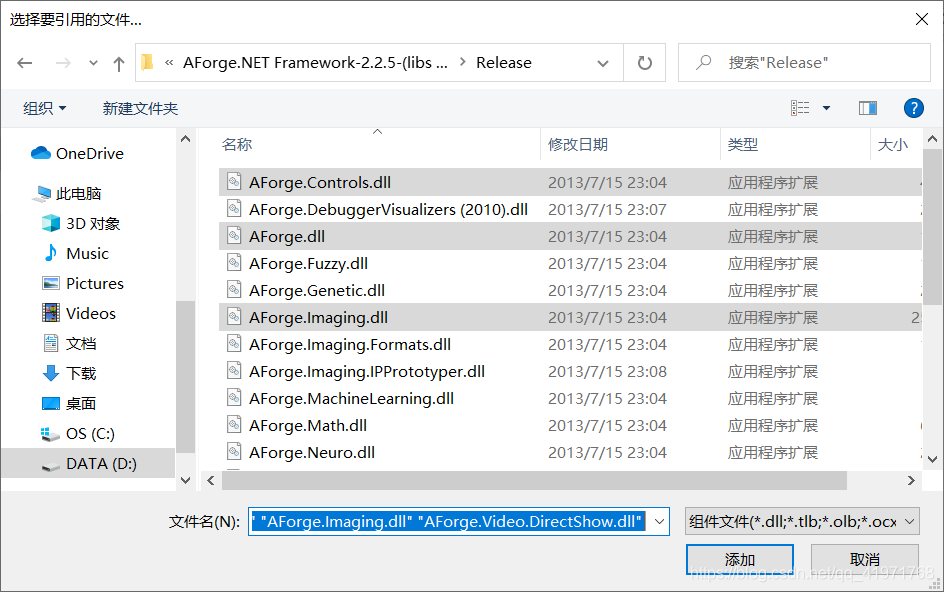The width and height of the screenshot is (944, 592).
Task: Select AForge.Genetic.dll file
Action: coord(570,290)
